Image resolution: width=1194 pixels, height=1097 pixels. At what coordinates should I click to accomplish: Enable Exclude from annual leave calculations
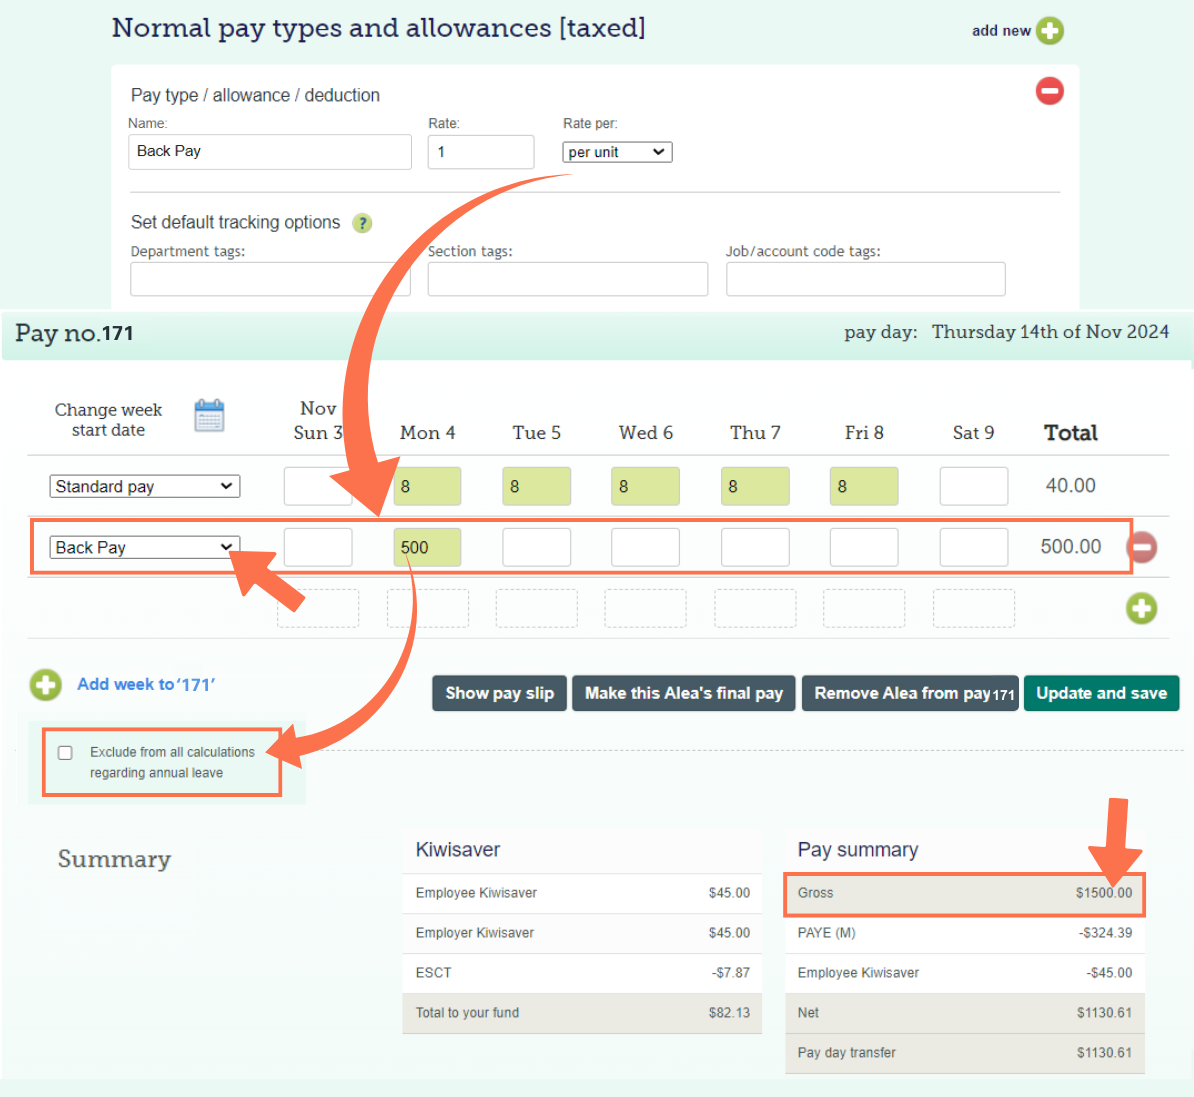tap(65, 752)
